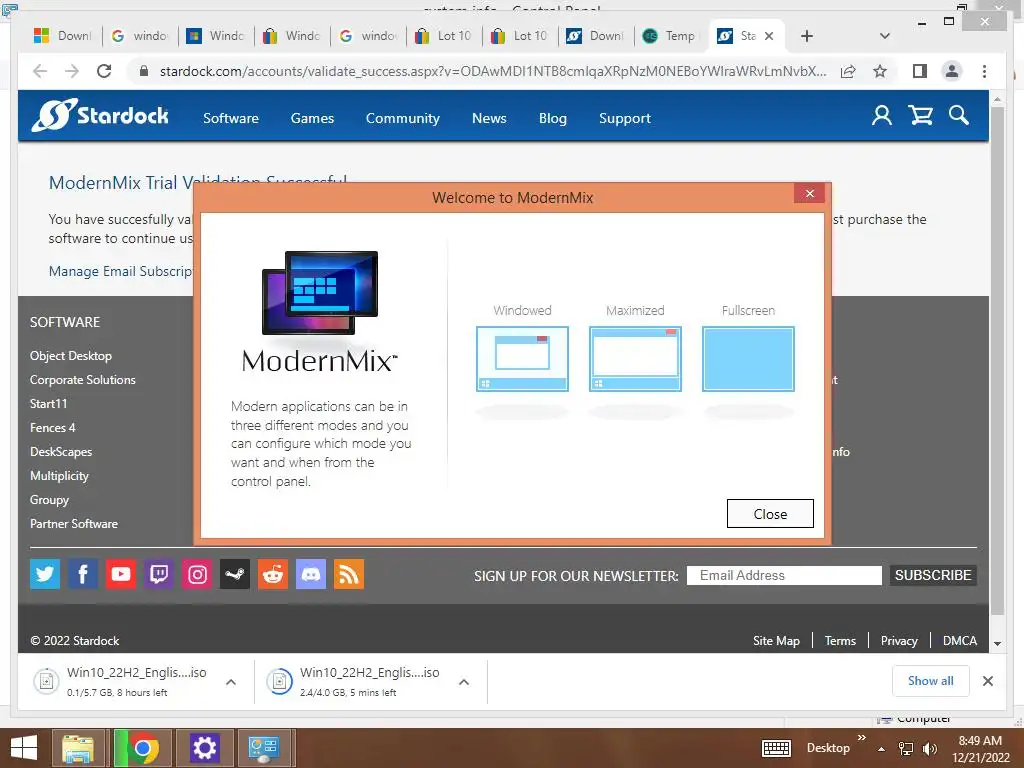Click the Subscribe newsletter button
Screen dimensions: 1024x768
tap(933, 575)
